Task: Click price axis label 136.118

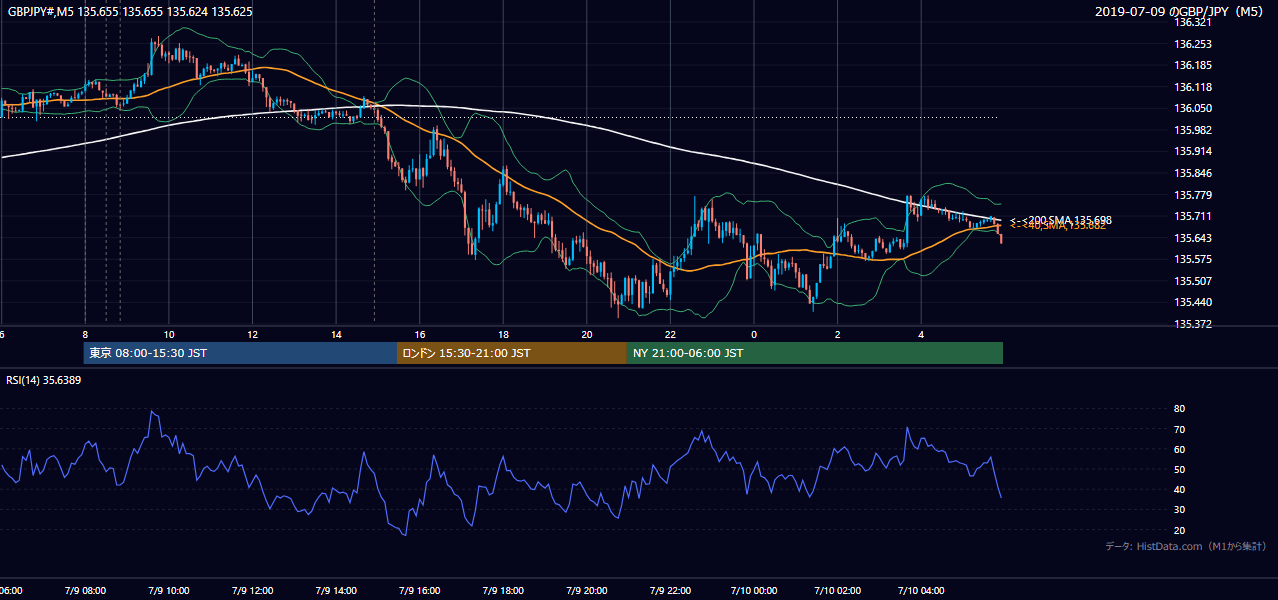Action: (1192, 87)
